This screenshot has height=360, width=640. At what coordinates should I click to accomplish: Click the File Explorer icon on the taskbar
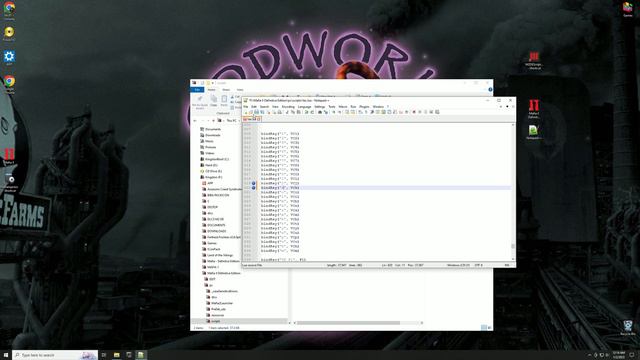click(x=117, y=355)
